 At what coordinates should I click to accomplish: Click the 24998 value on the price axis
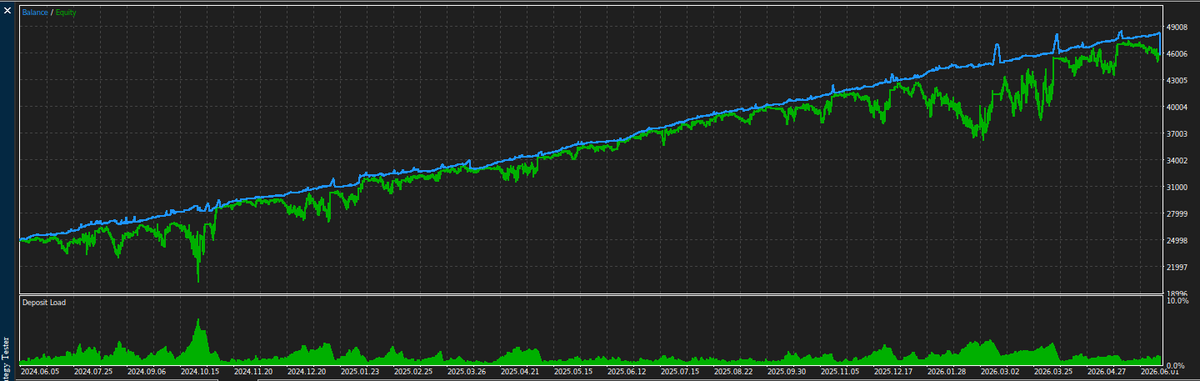pos(1177,240)
